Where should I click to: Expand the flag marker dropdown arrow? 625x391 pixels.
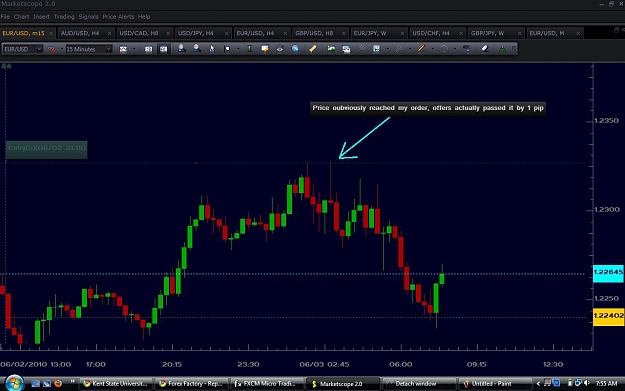pyautogui.click(x=238, y=49)
